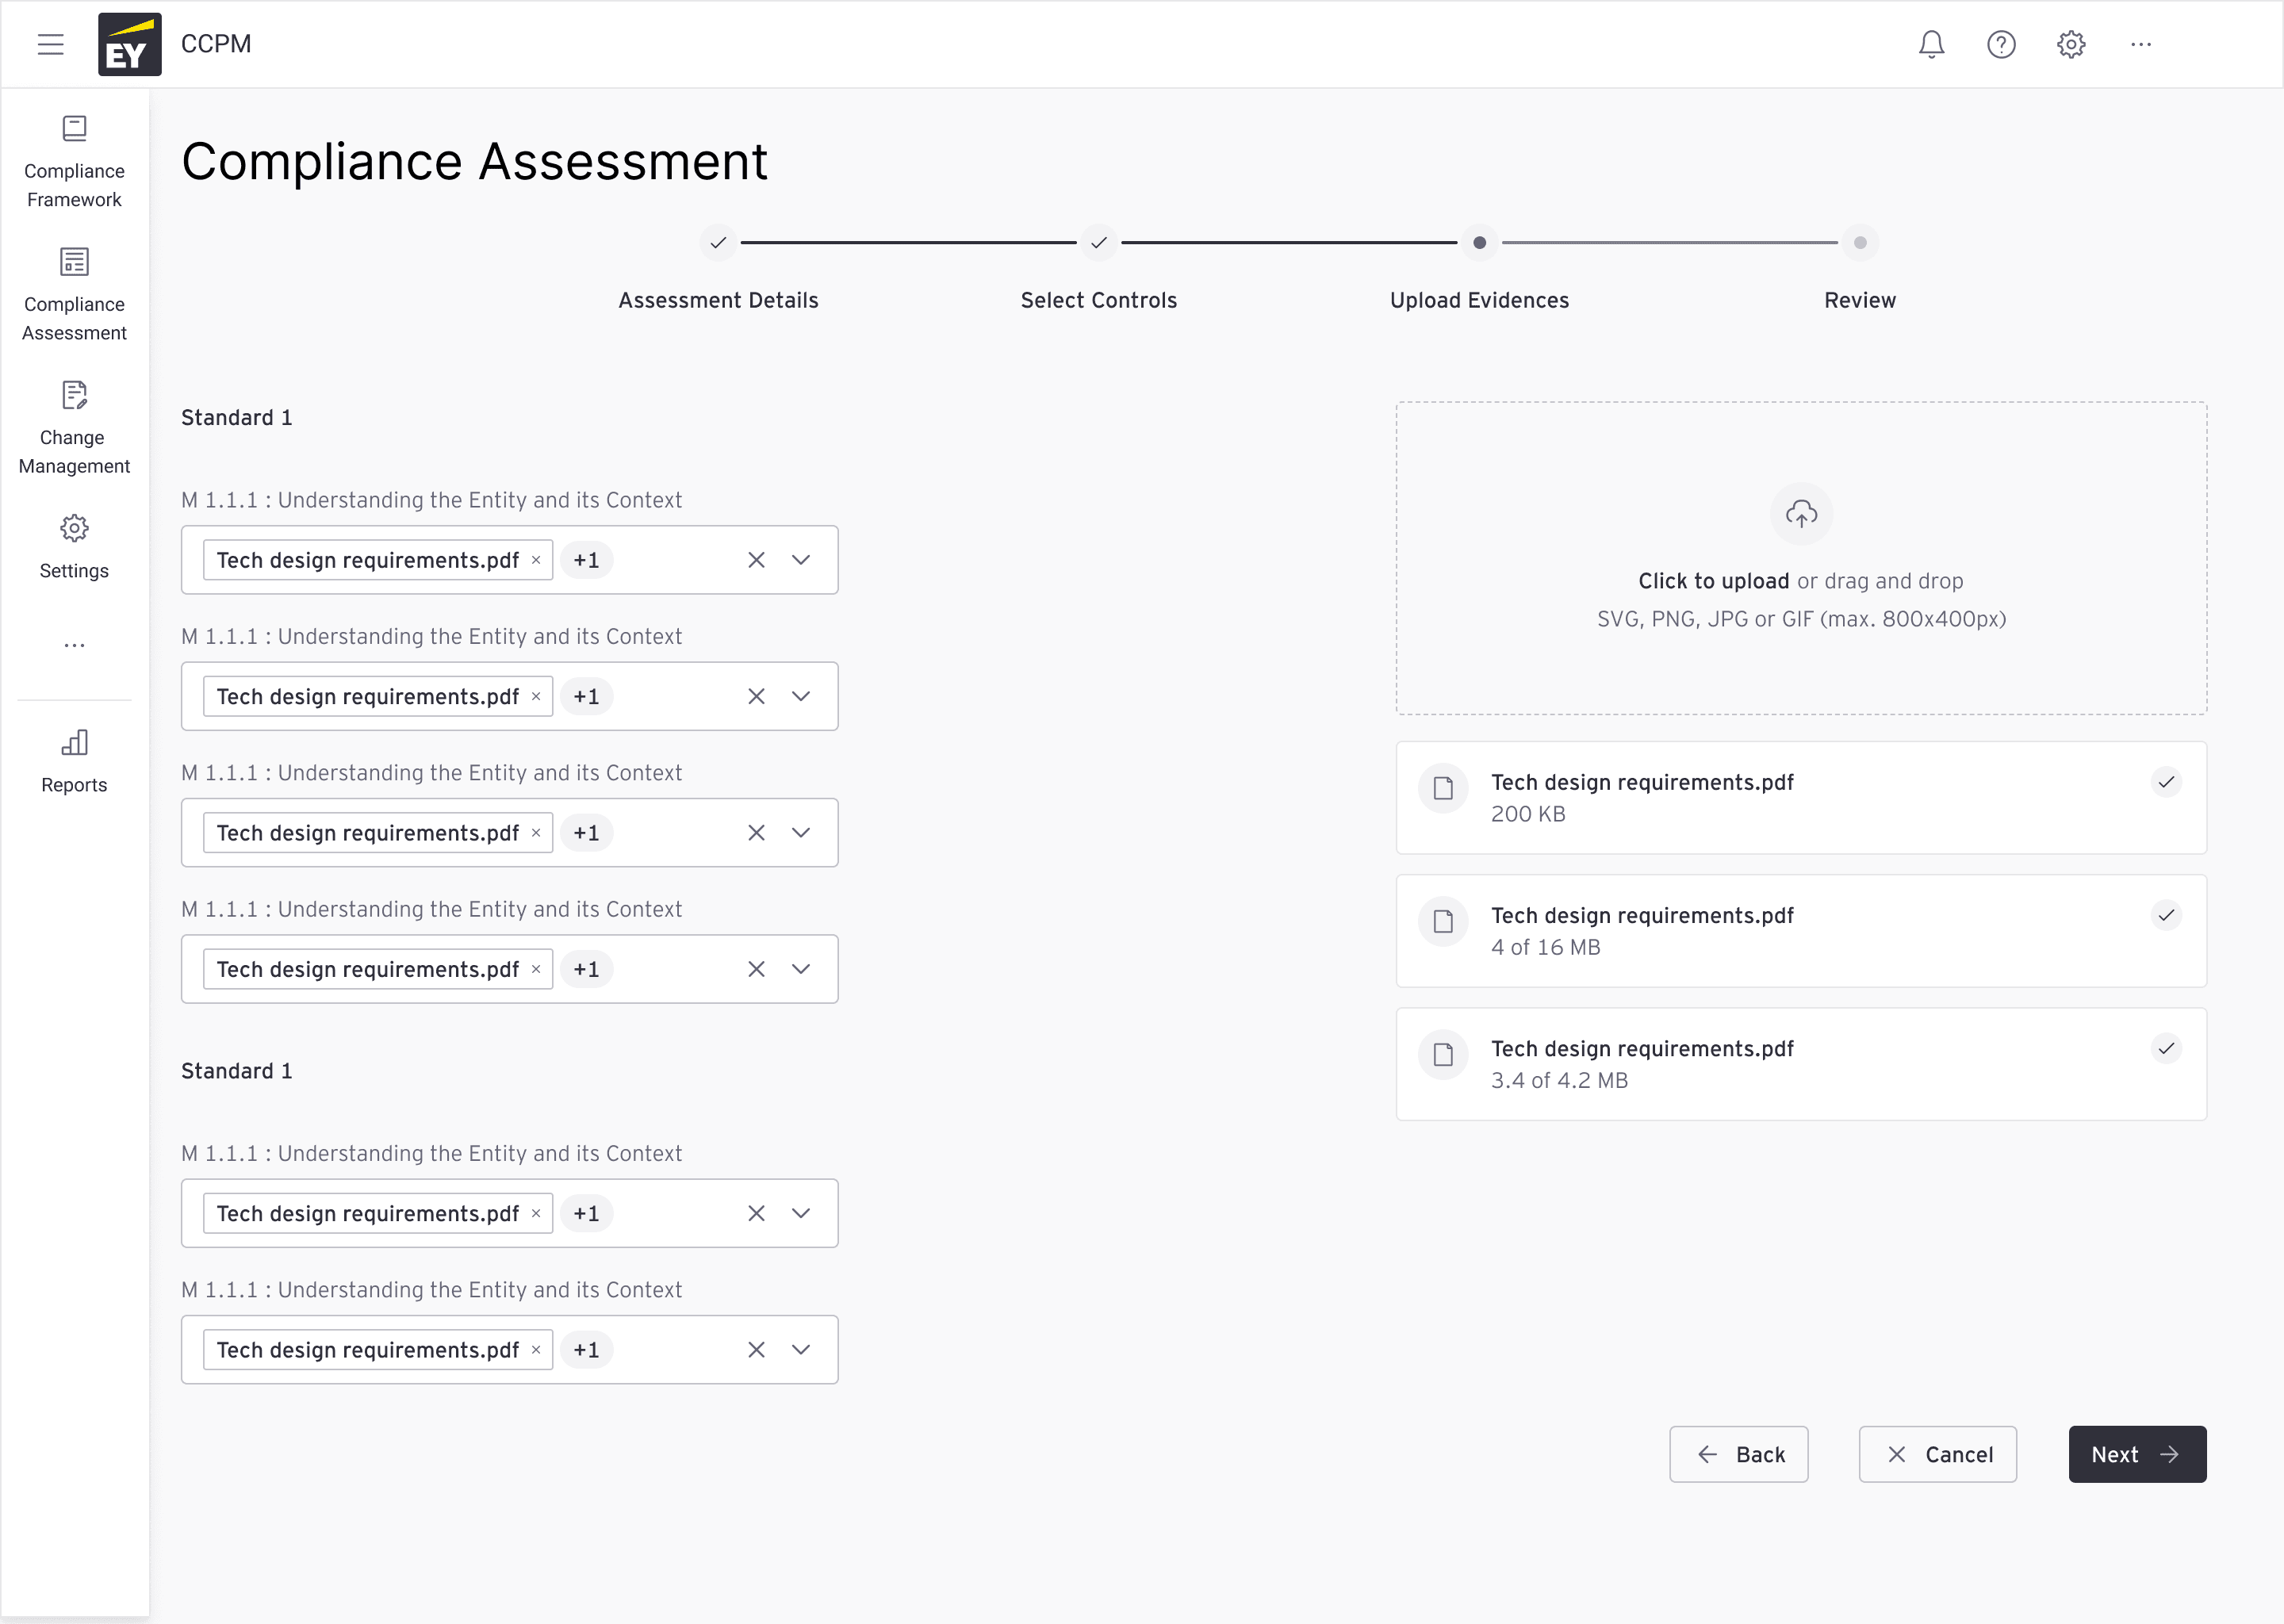Go to Assessment Details step
2284x1624 pixels.
pos(718,243)
